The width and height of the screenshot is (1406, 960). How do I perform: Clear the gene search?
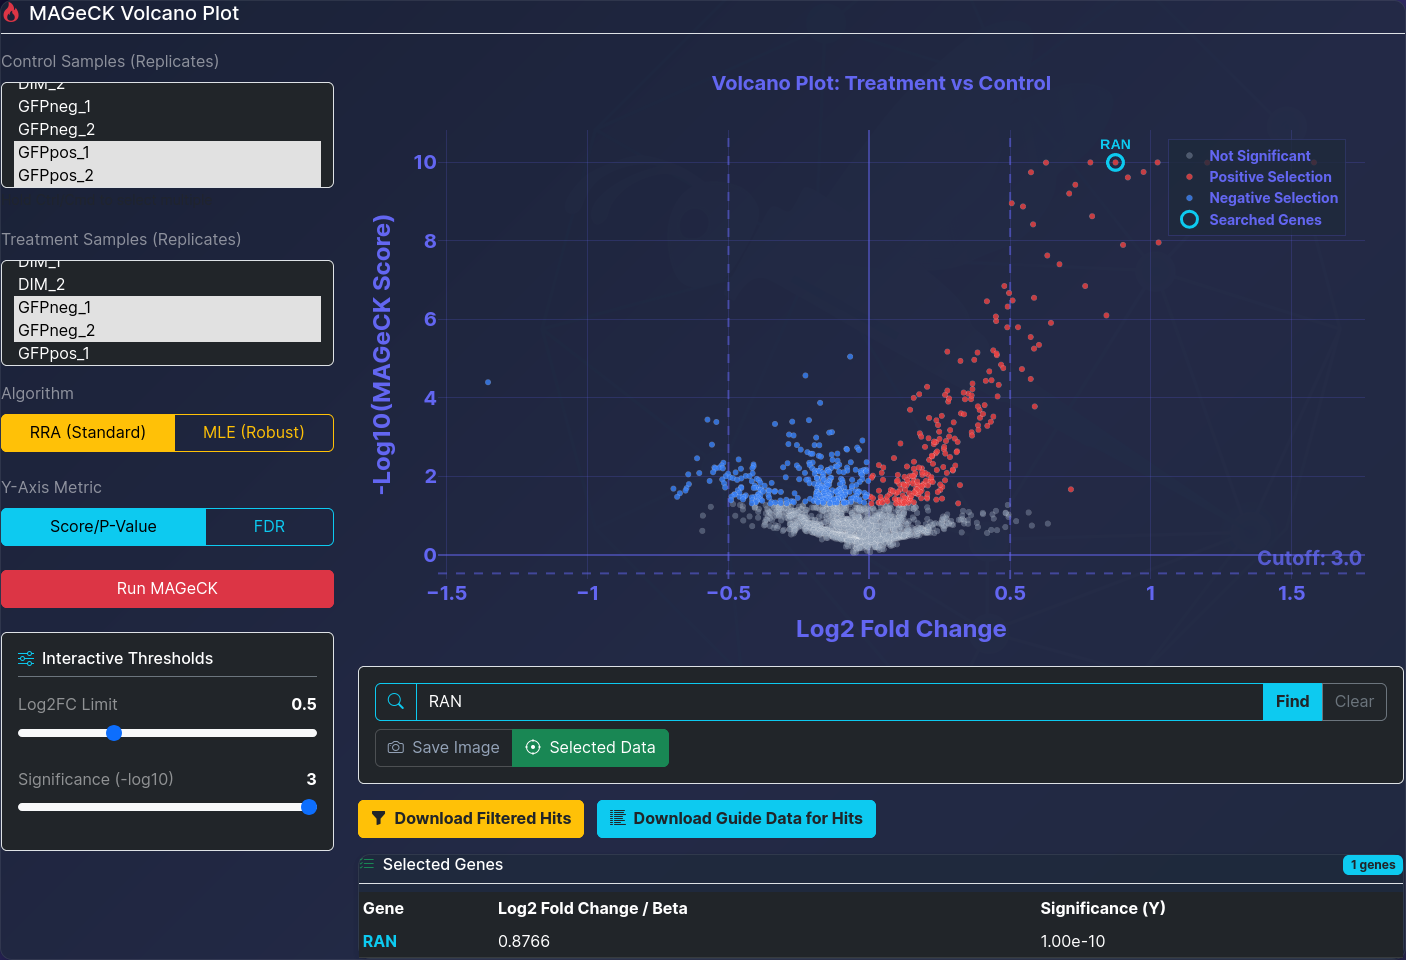(x=1354, y=702)
